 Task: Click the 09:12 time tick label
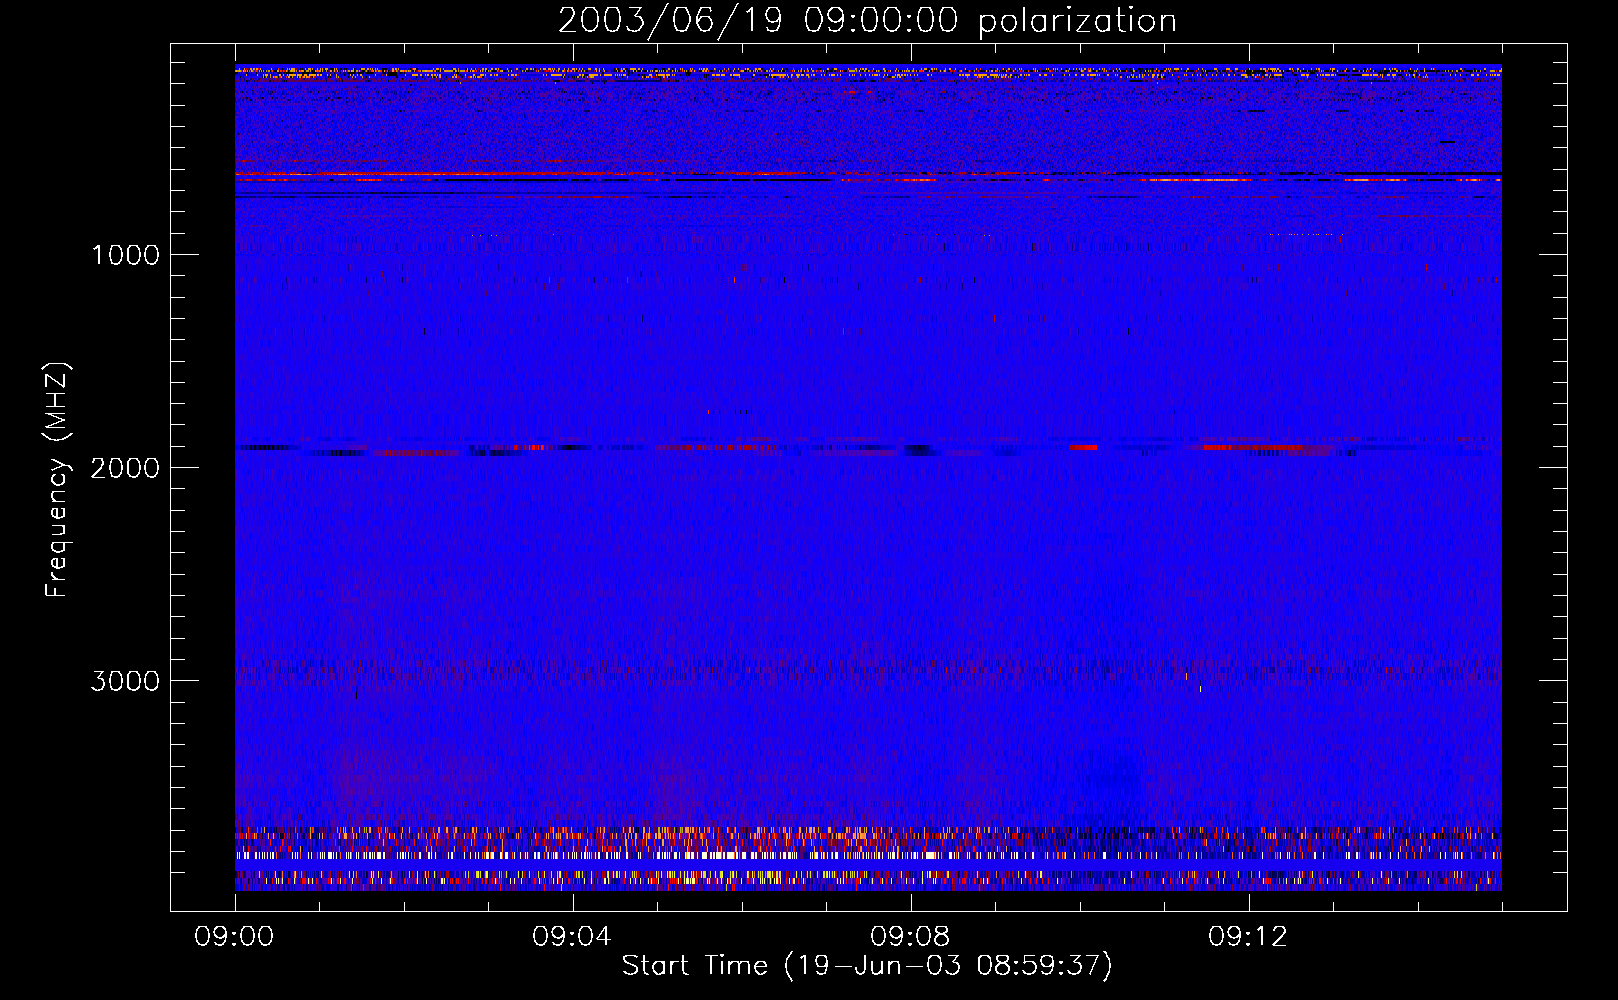coord(1248,937)
